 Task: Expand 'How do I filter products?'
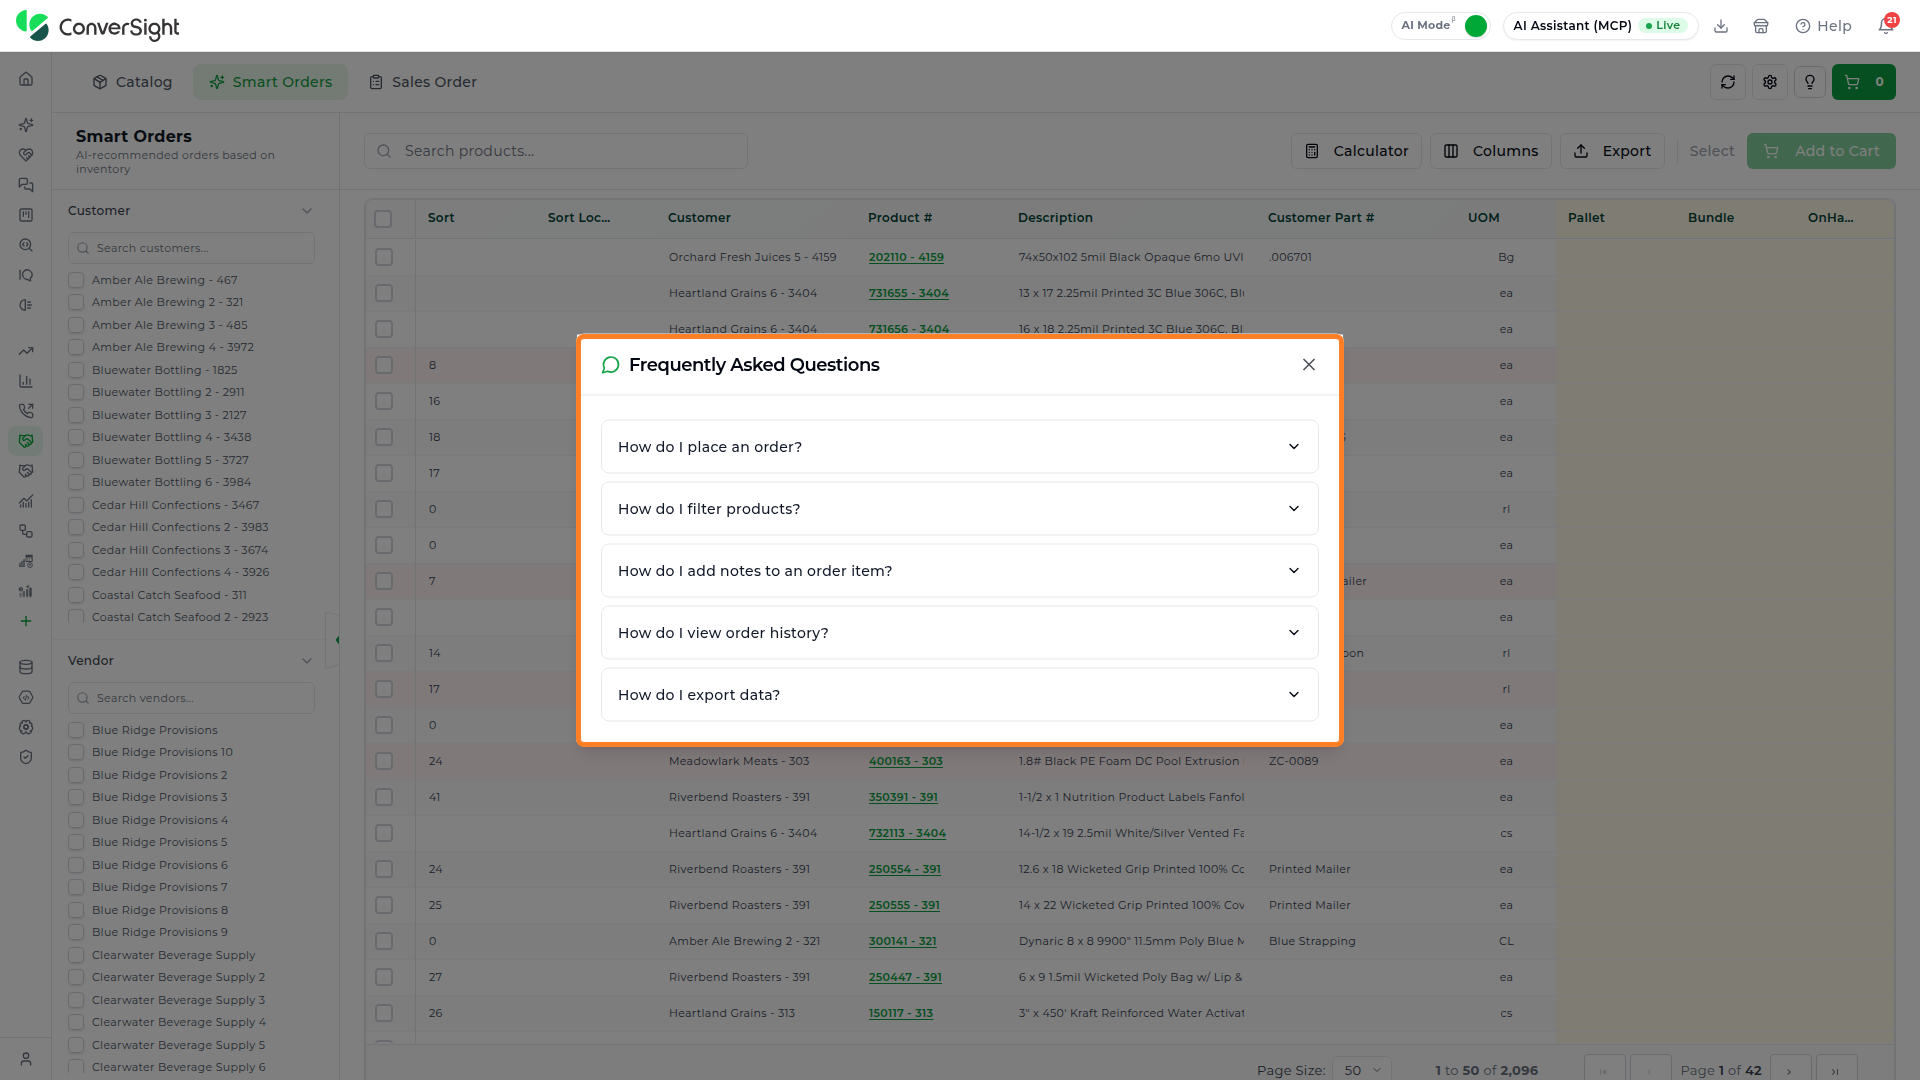coord(959,509)
